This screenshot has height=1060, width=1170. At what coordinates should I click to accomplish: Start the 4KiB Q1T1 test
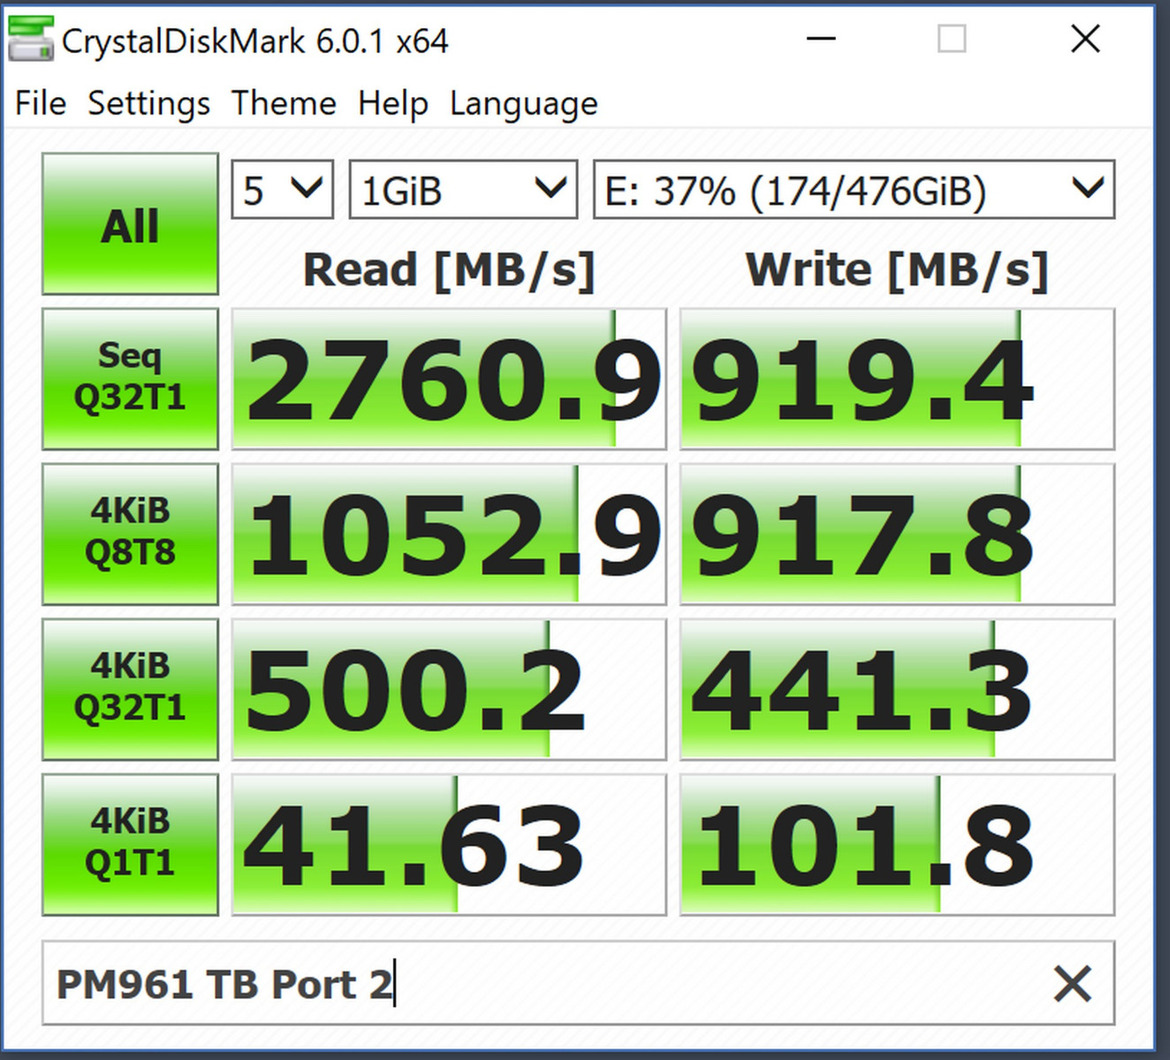point(130,844)
